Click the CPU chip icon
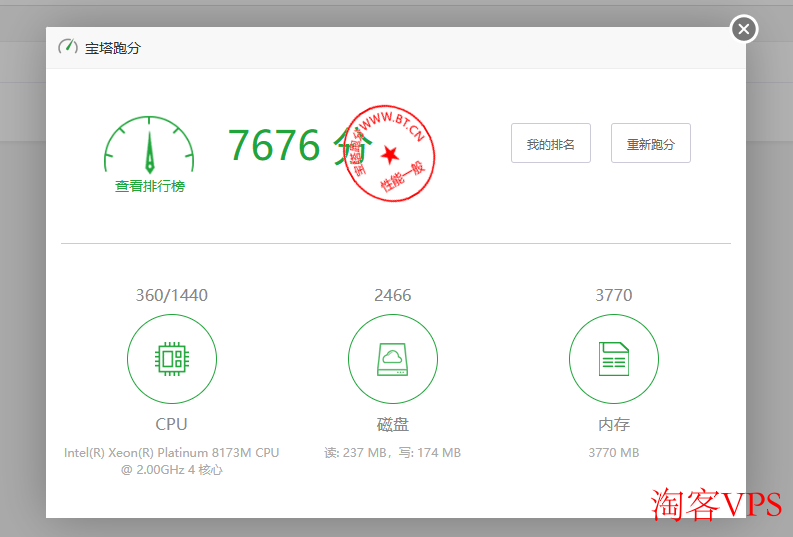This screenshot has height=537, width=793. [172, 359]
